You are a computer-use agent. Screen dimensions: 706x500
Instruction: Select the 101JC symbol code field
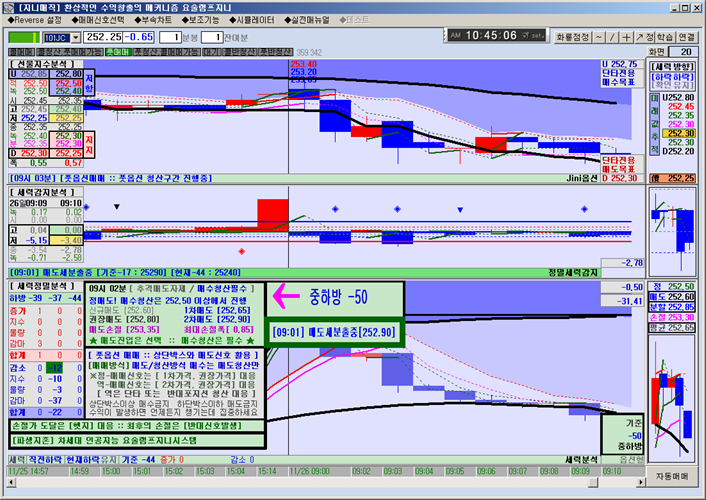(57, 38)
